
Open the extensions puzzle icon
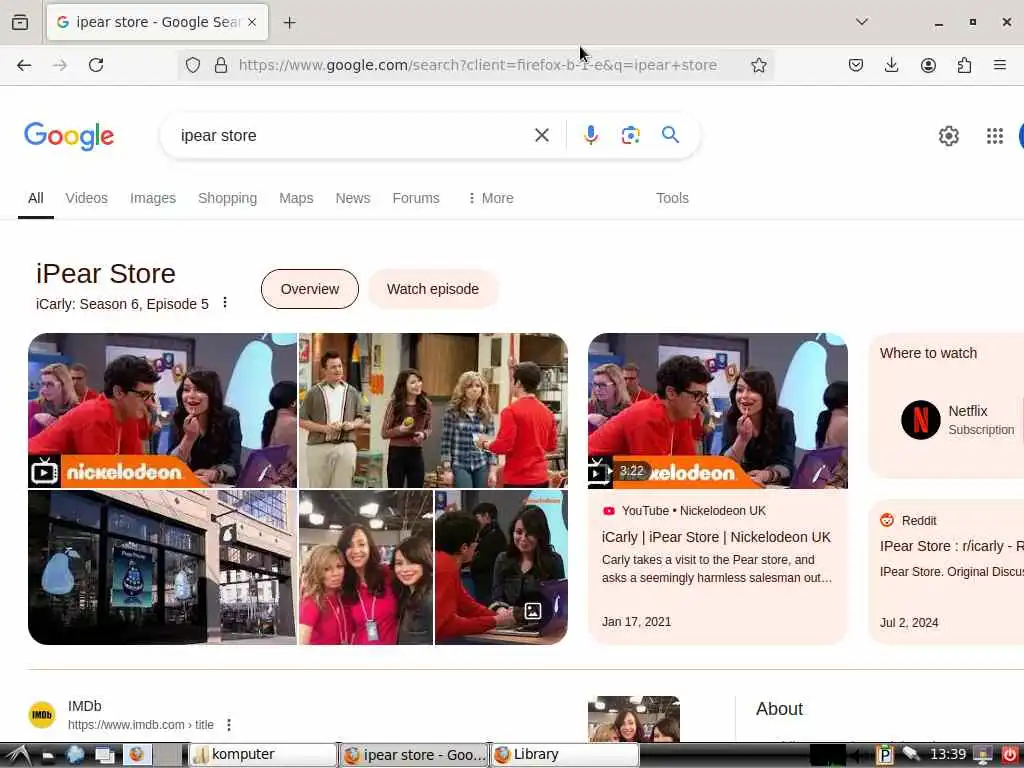[x=964, y=65]
